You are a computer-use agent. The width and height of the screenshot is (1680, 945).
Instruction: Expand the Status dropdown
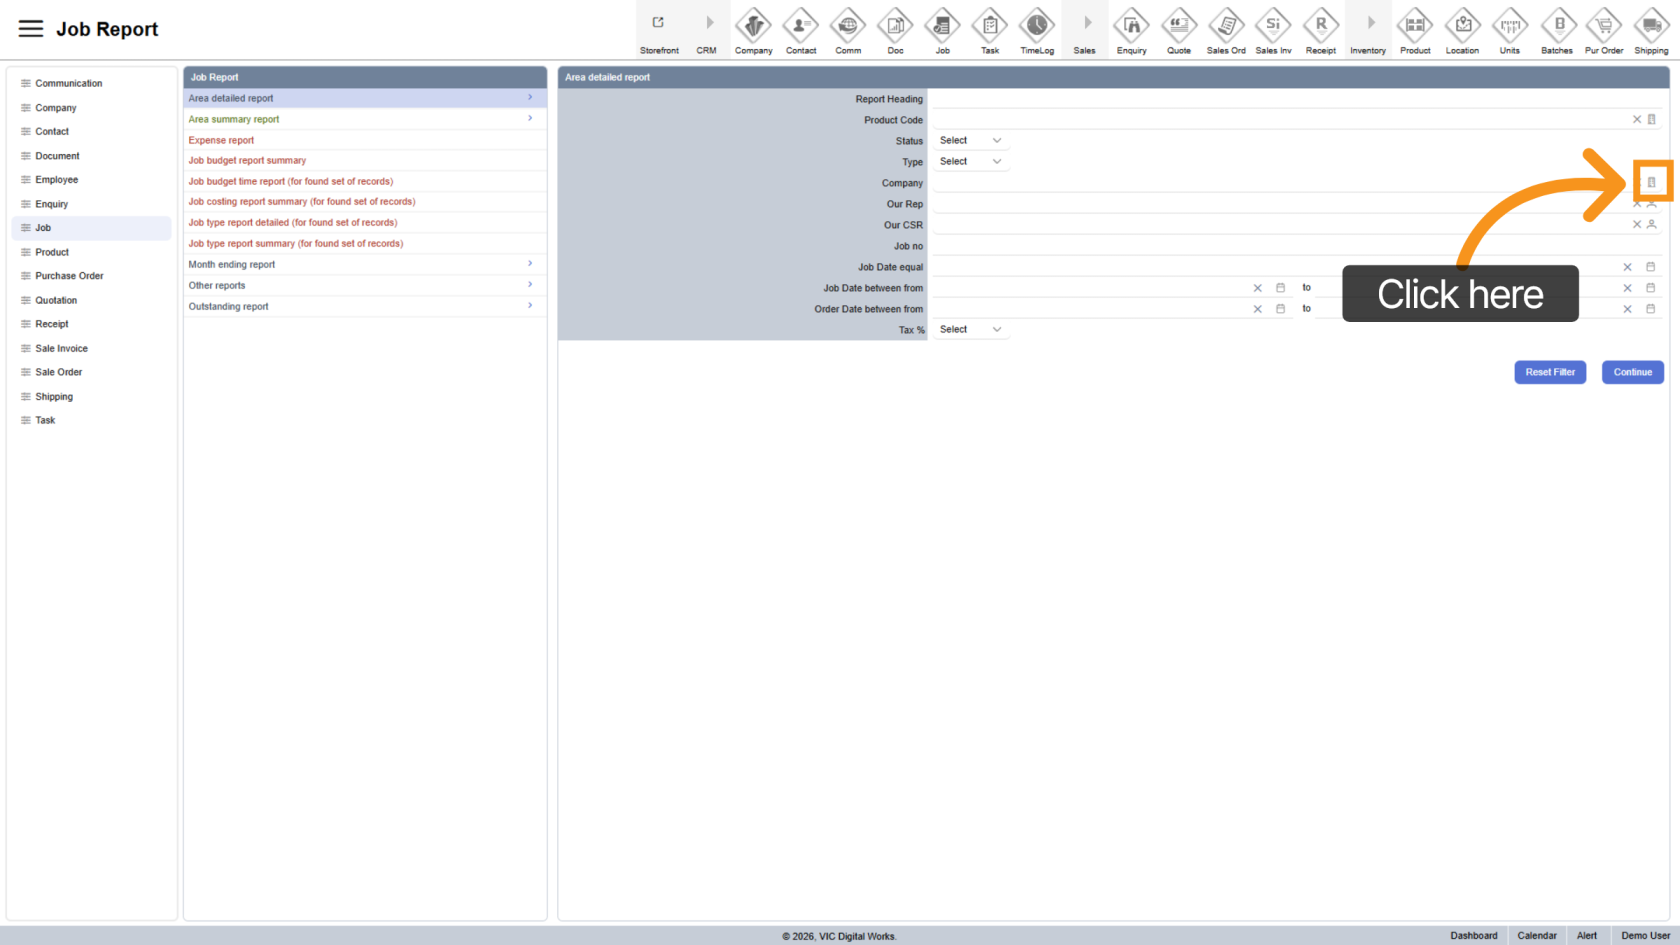970,141
